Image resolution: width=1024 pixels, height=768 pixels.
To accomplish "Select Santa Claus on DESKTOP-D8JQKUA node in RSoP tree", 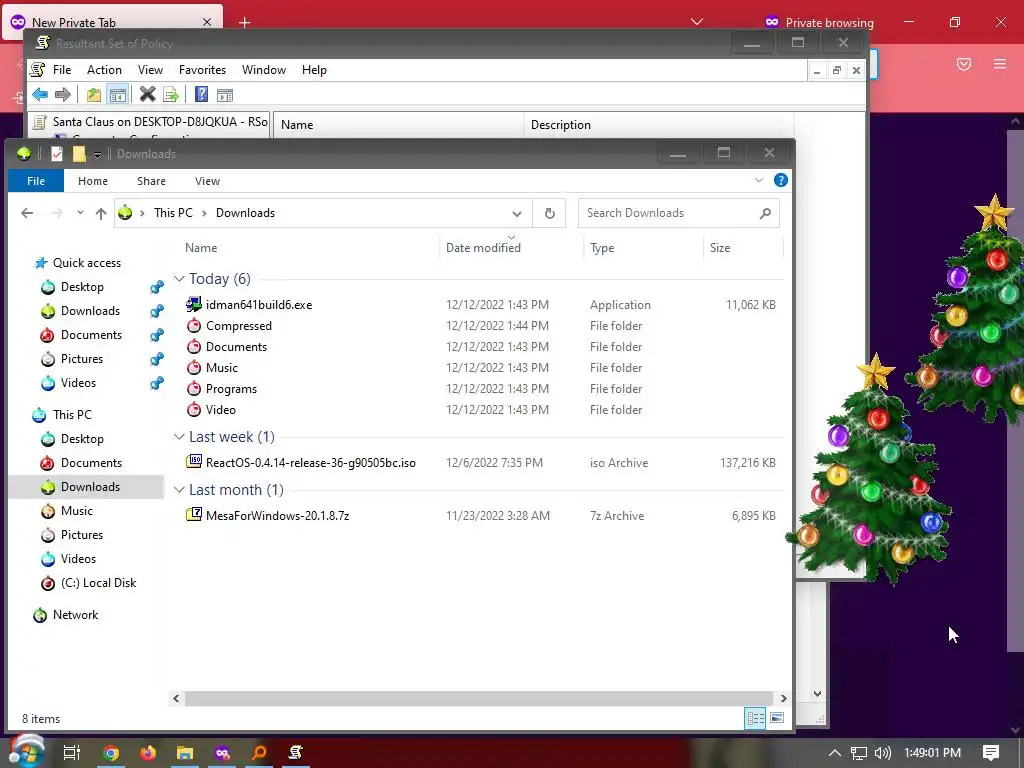I will point(160,121).
